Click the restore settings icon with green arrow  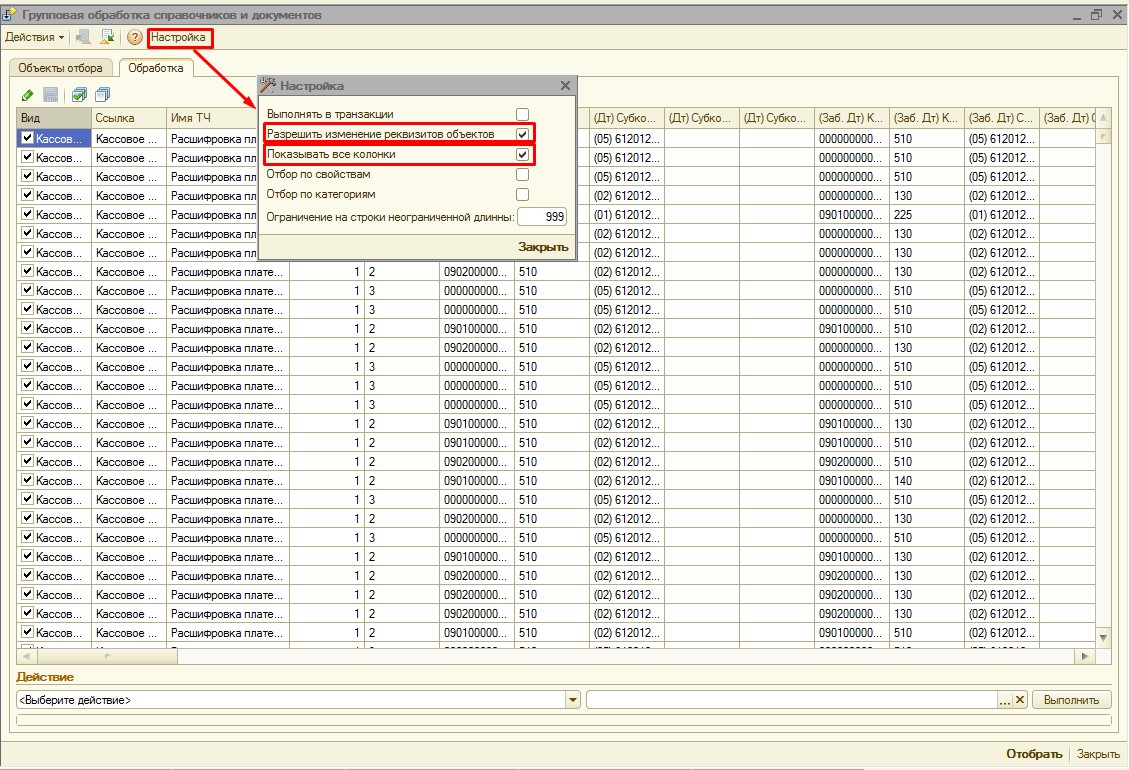pyautogui.click(x=107, y=38)
